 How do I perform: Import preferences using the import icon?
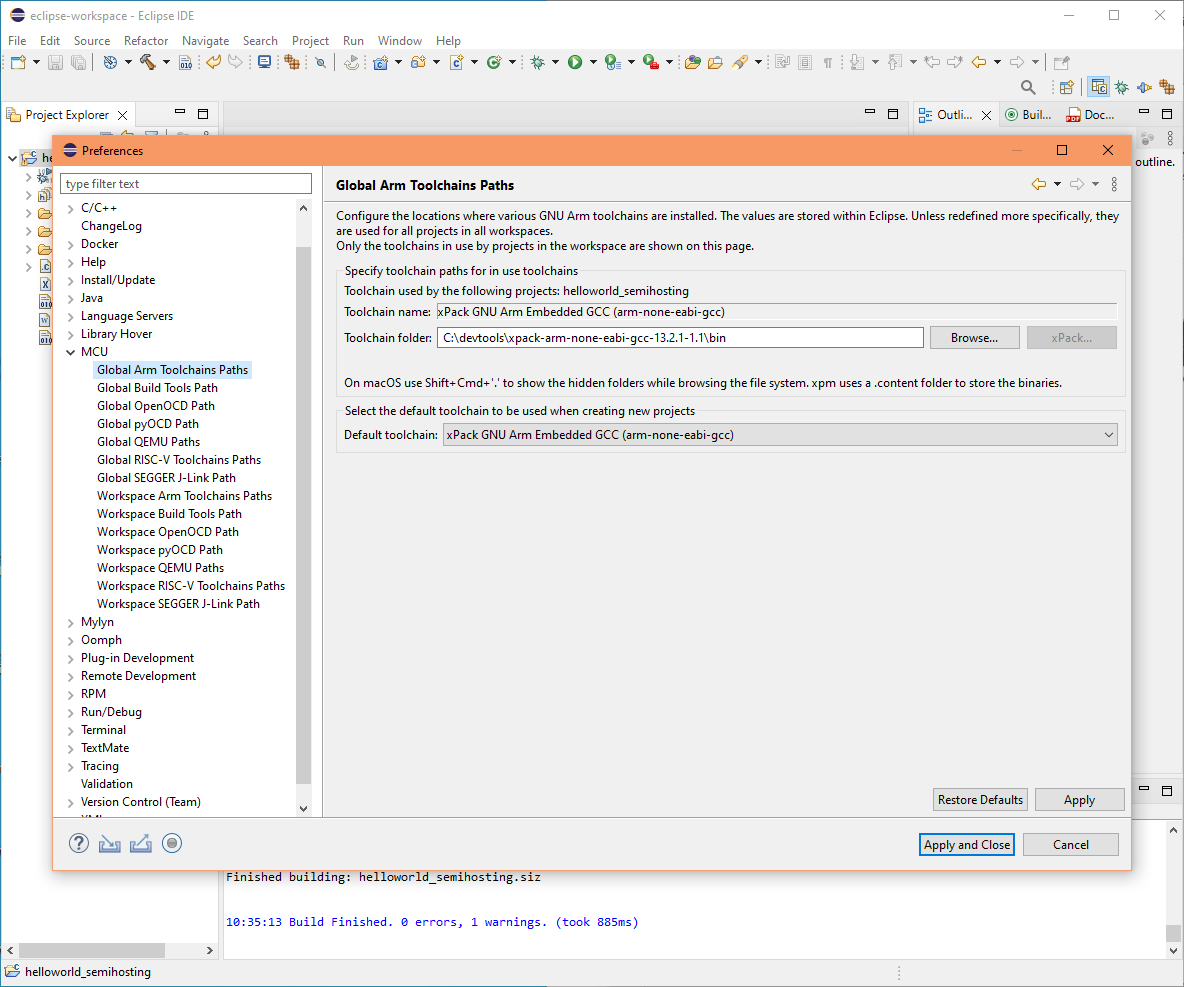pyautogui.click(x=109, y=843)
